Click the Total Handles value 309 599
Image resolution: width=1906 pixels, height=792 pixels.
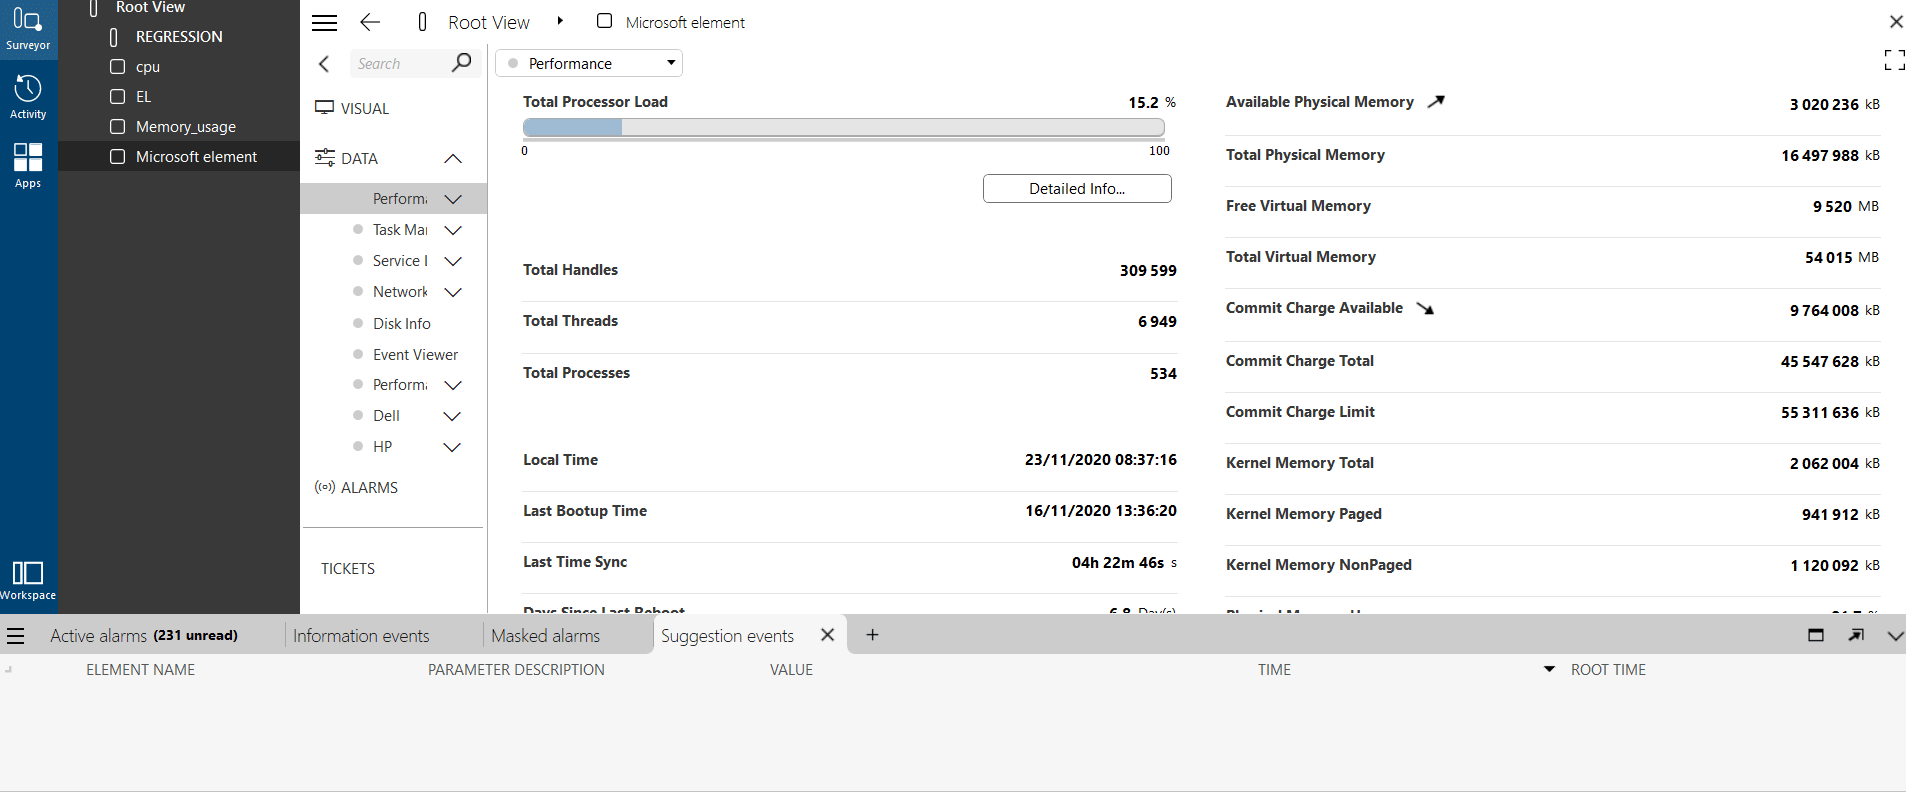(1148, 271)
